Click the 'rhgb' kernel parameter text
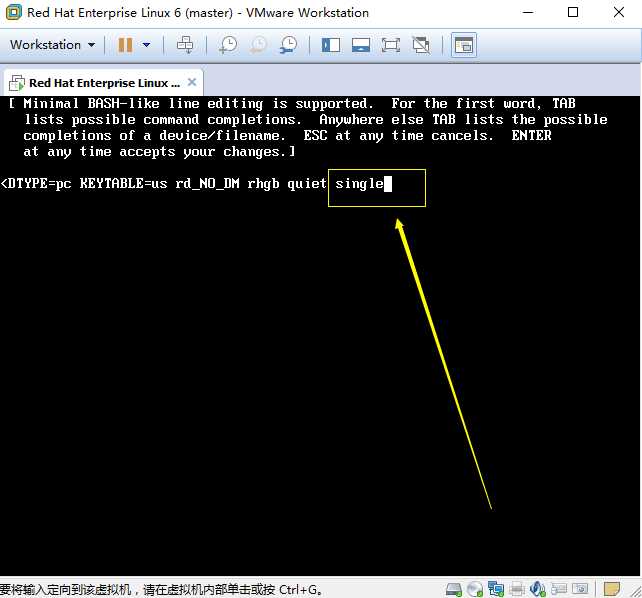 tap(263, 183)
